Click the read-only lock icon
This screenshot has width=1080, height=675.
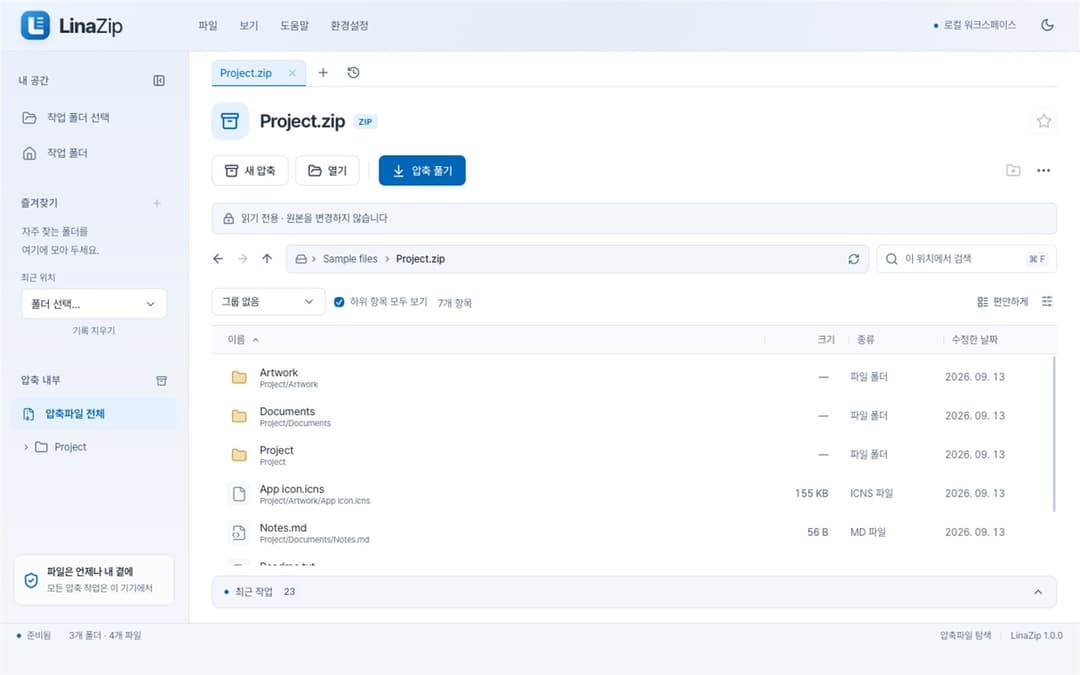coord(229,218)
